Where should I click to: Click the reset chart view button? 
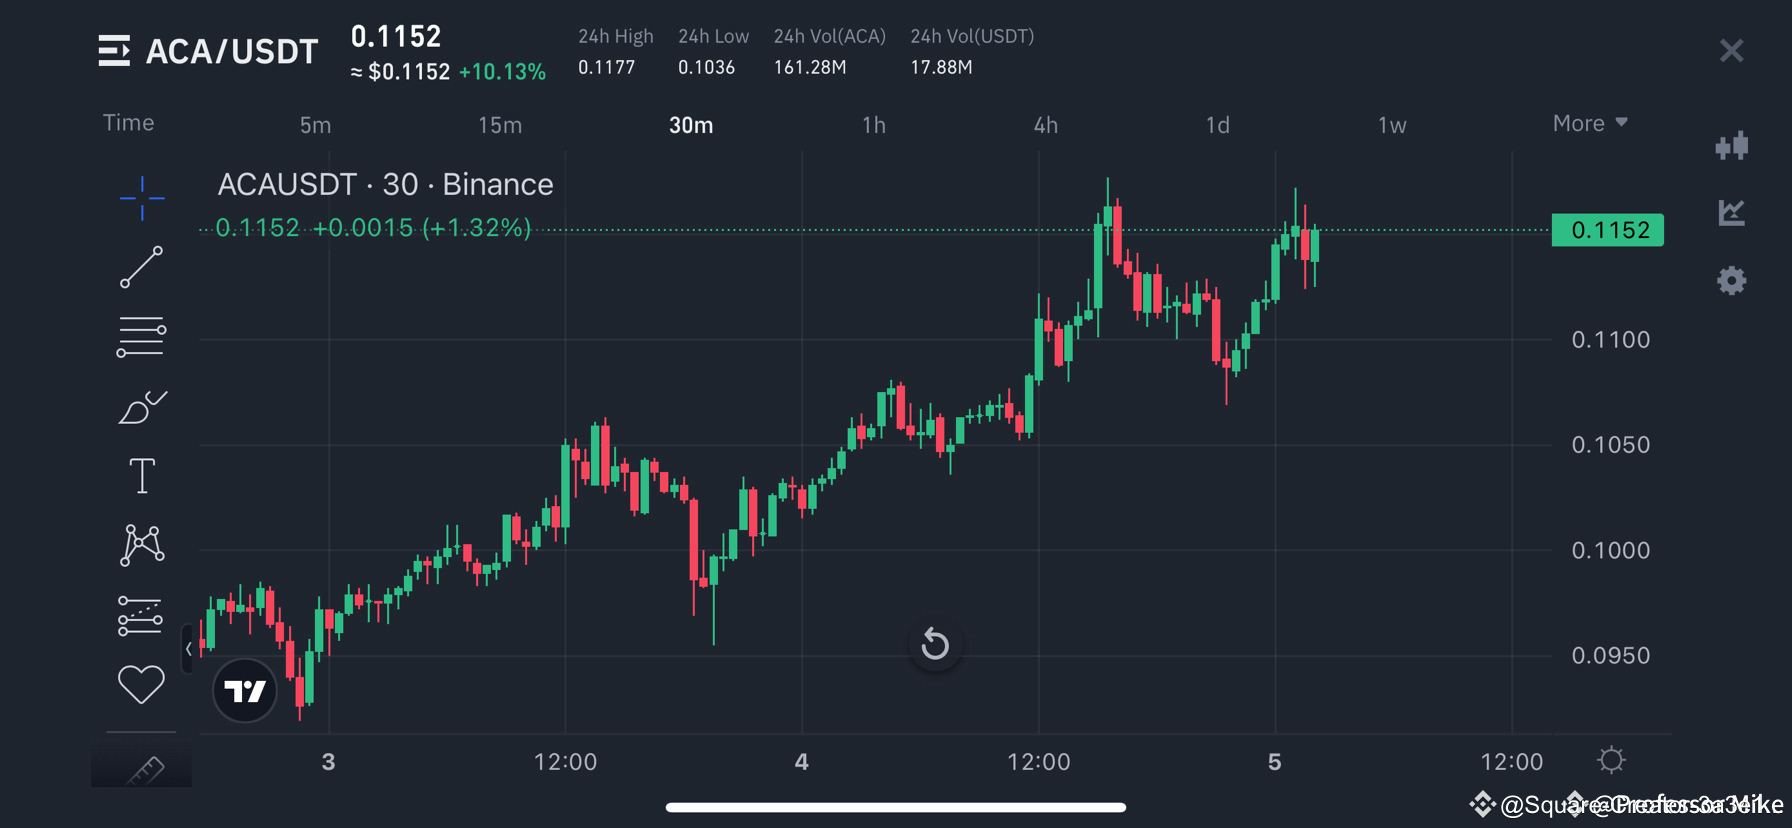tap(935, 644)
